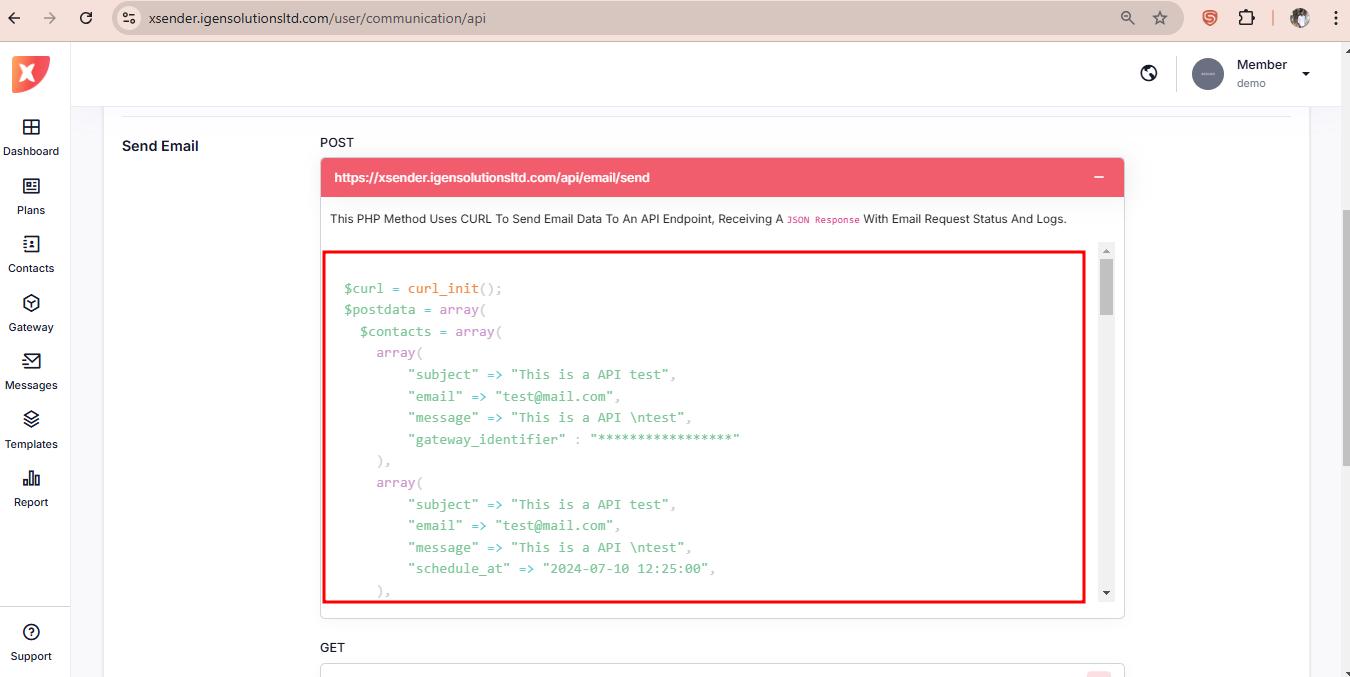Click the email send API URL header
Image resolution: width=1350 pixels, height=677 pixels.
[492, 178]
